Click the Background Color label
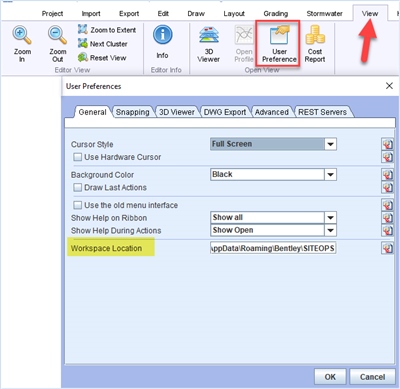Screen dimensions: 400x389 coord(102,175)
